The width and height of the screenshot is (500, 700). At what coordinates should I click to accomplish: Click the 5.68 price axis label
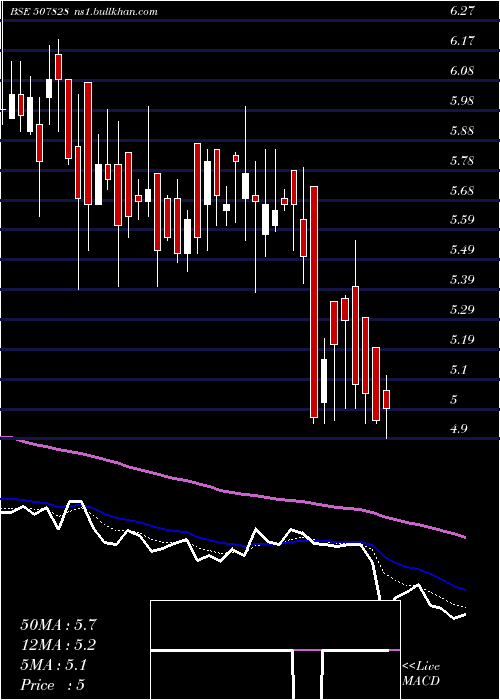pyautogui.click(x=462, y=191)
